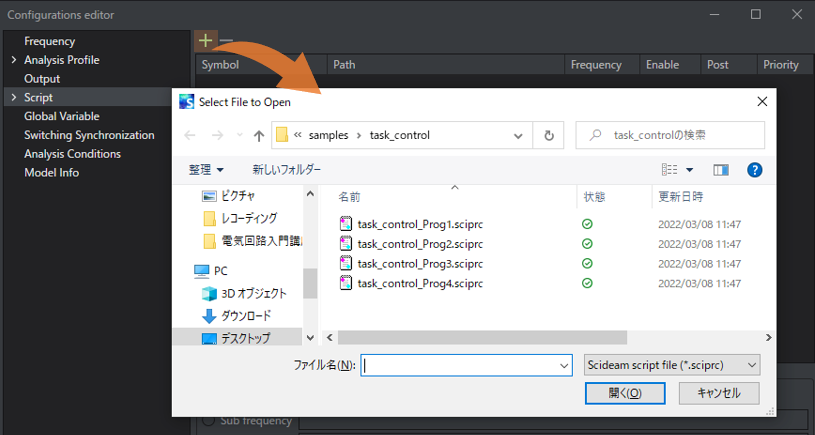Open view options dropdown arrow

tap(690, 170)
